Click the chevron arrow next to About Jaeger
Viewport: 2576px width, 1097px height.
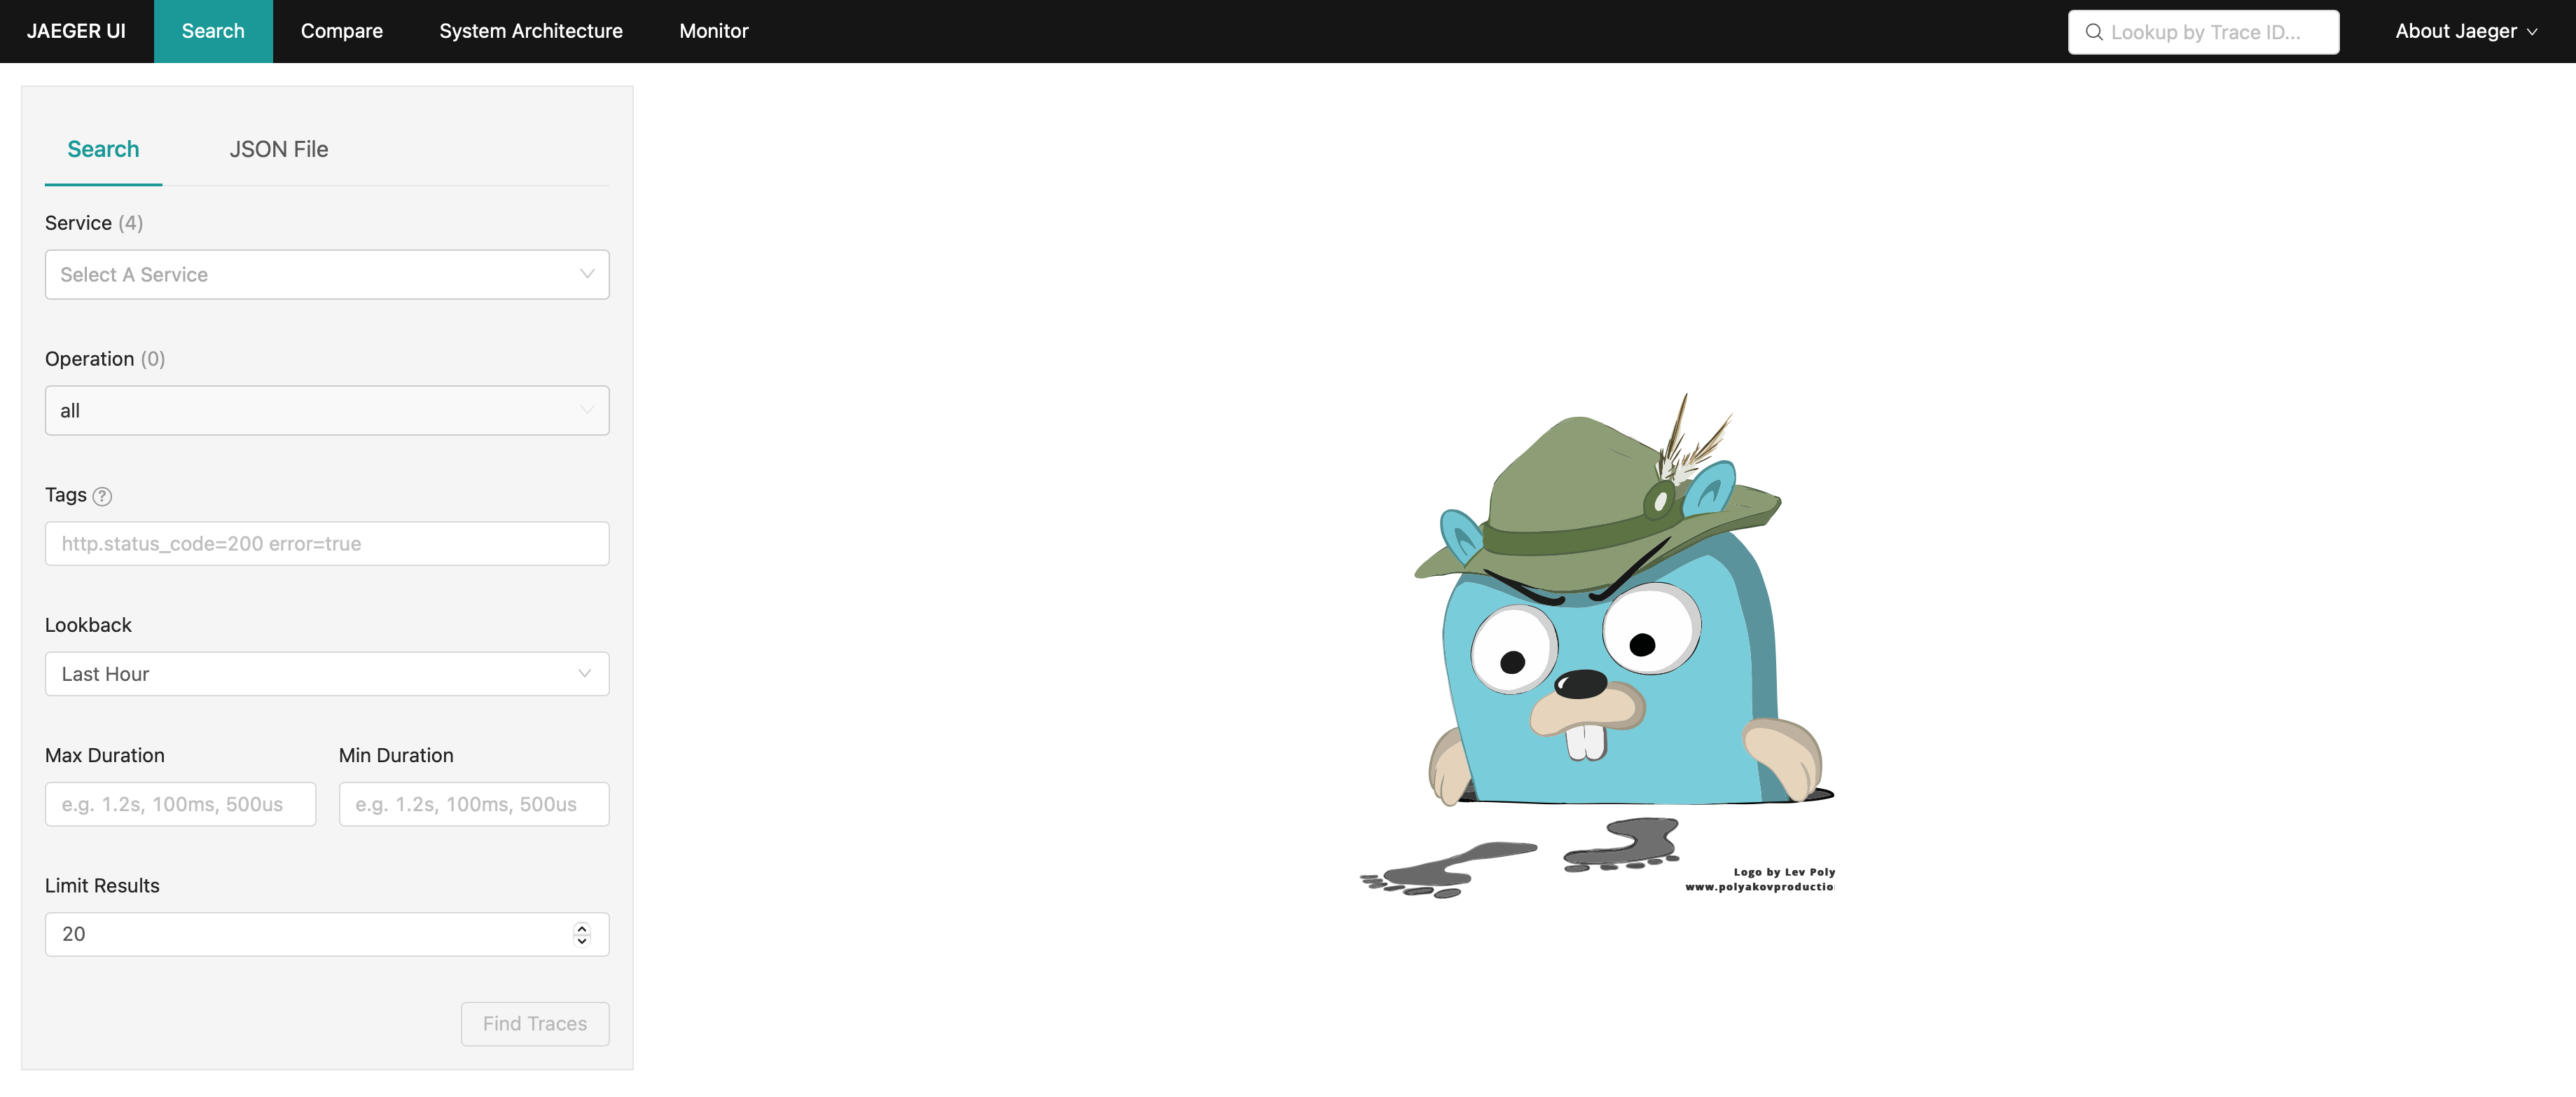click(2532, 32)
